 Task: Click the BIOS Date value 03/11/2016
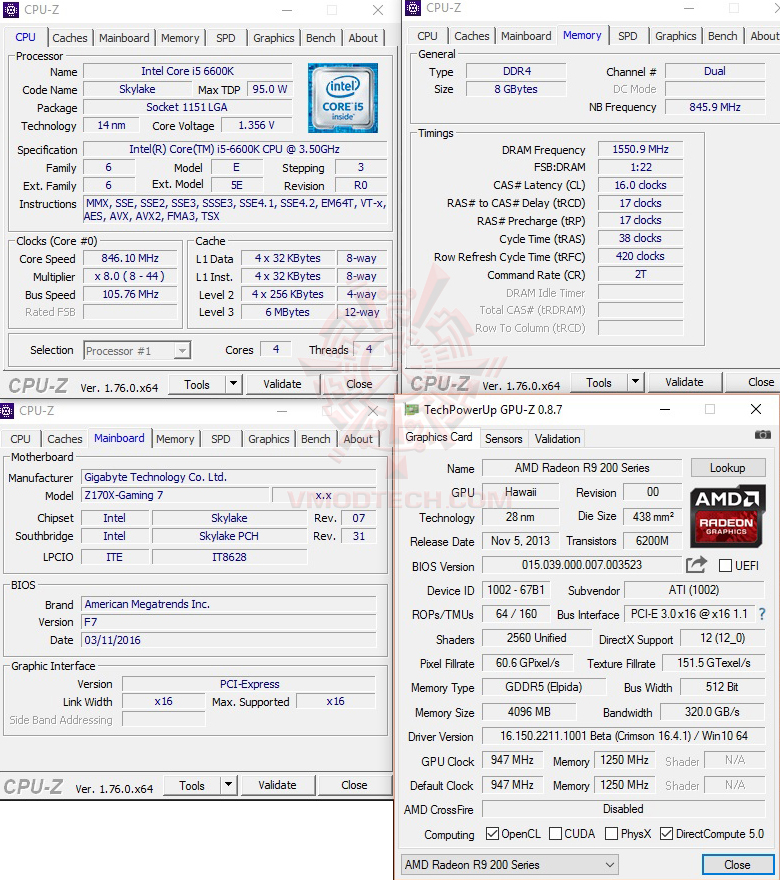(228, 640)
